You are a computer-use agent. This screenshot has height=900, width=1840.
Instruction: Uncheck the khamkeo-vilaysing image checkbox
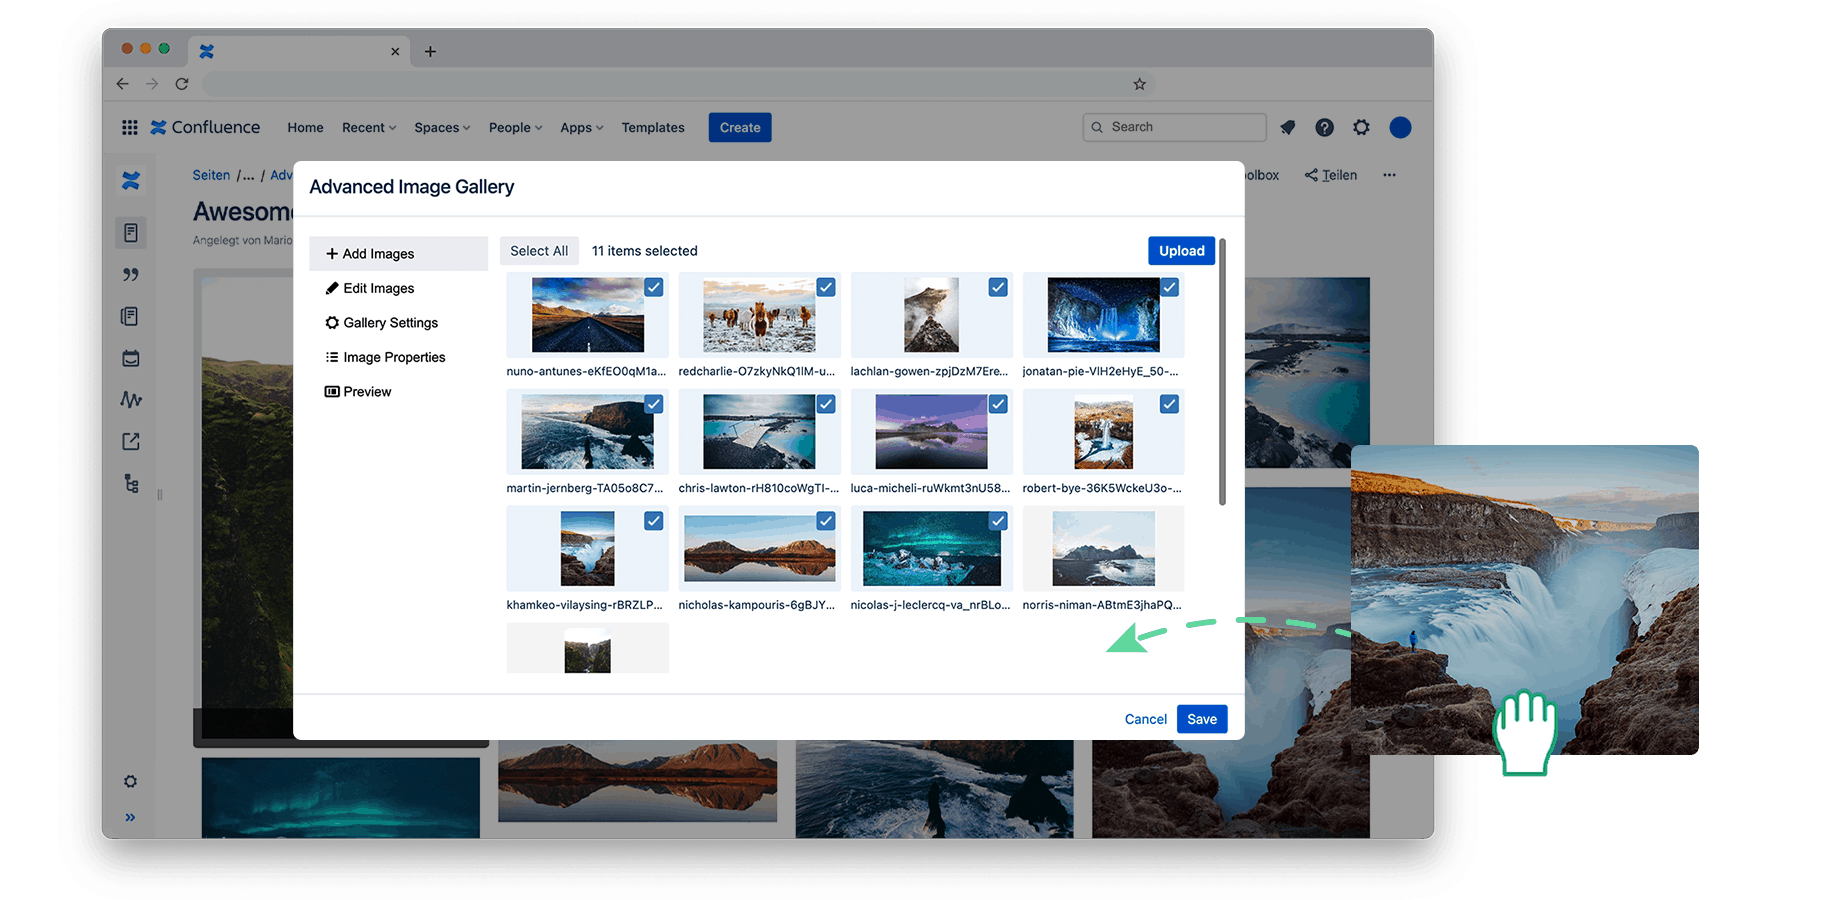pyautogui.click(x=654, y=521)
